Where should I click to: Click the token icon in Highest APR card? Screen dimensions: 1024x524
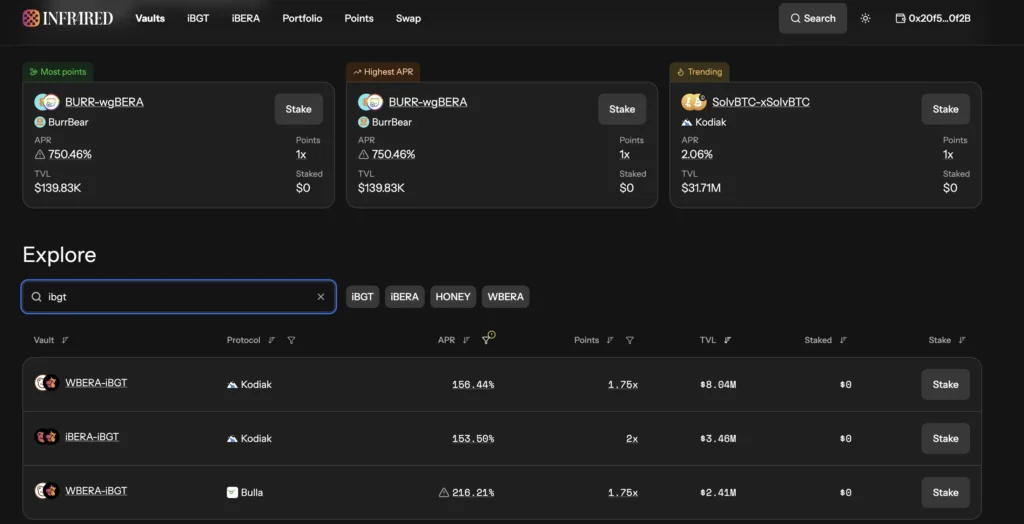coord(370,102)
